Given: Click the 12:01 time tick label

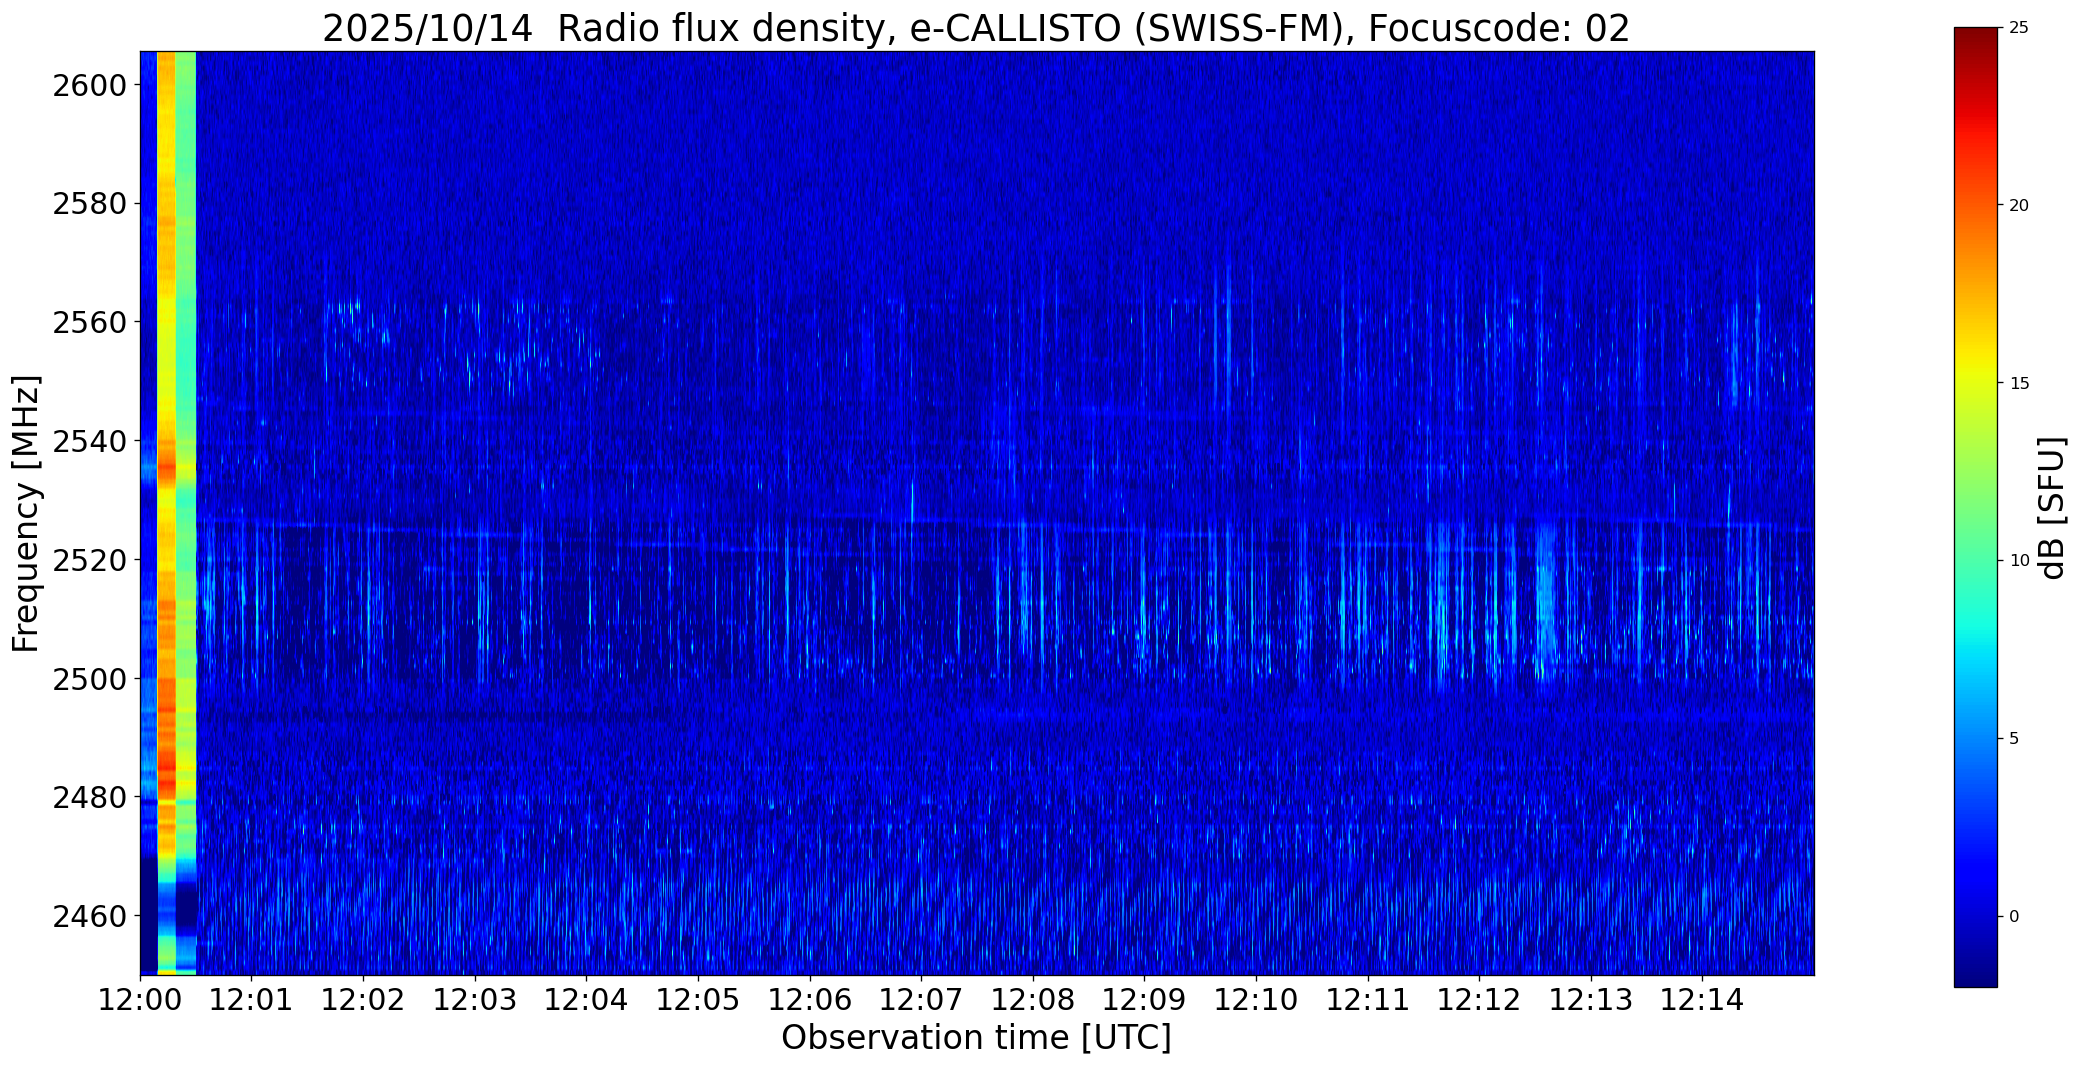Looking at the screenshot, I should (x=252, y=1000).
